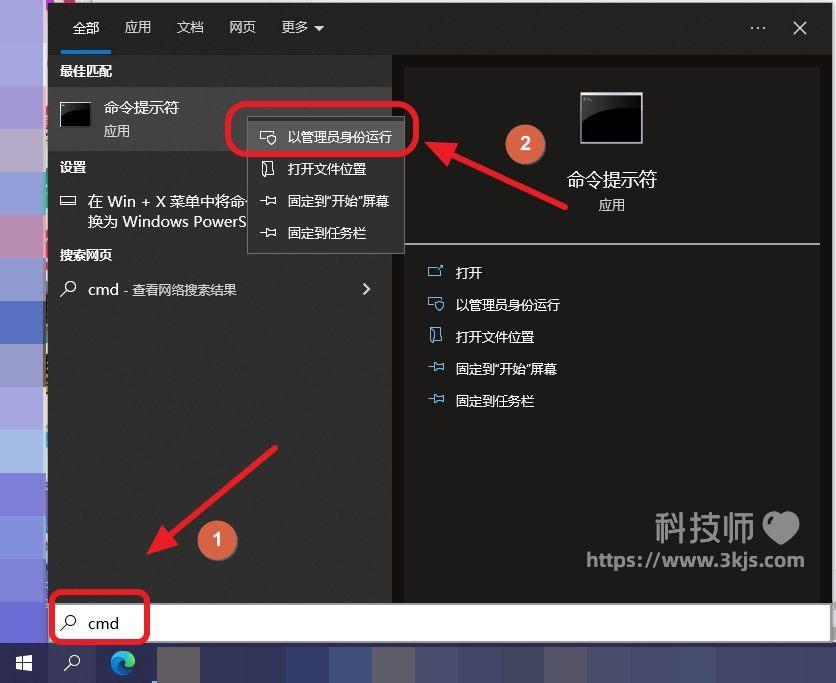Close the search panel with X
The image size is (836, 683).
pos(799,28)
